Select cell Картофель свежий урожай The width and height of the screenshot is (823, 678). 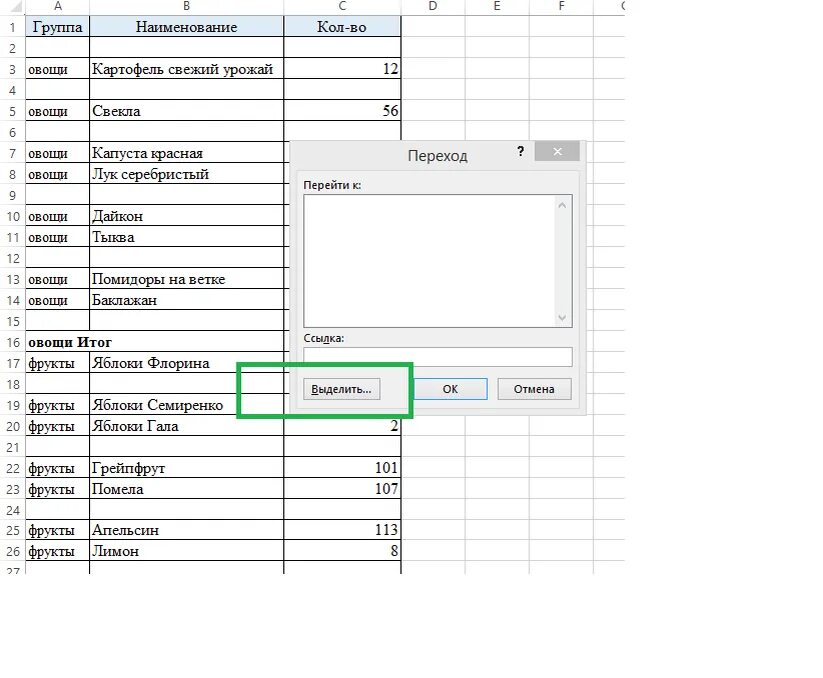click(x=186, y=69)
